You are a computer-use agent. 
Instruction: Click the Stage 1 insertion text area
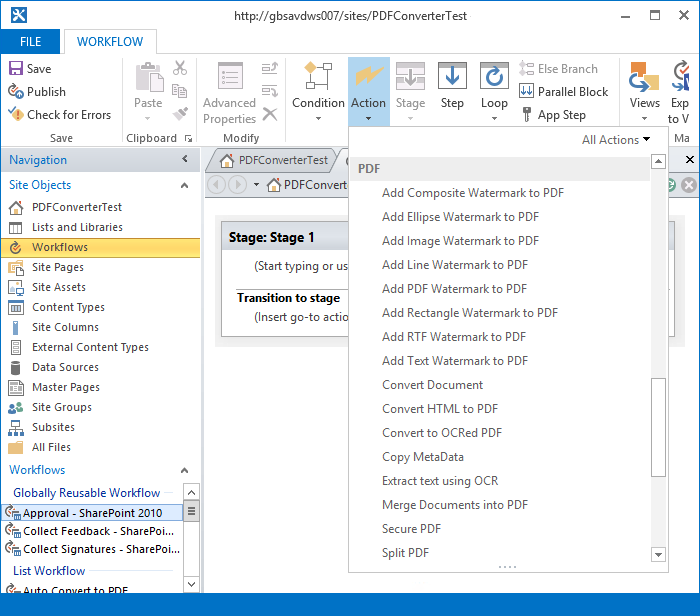(x=301, y=266)
